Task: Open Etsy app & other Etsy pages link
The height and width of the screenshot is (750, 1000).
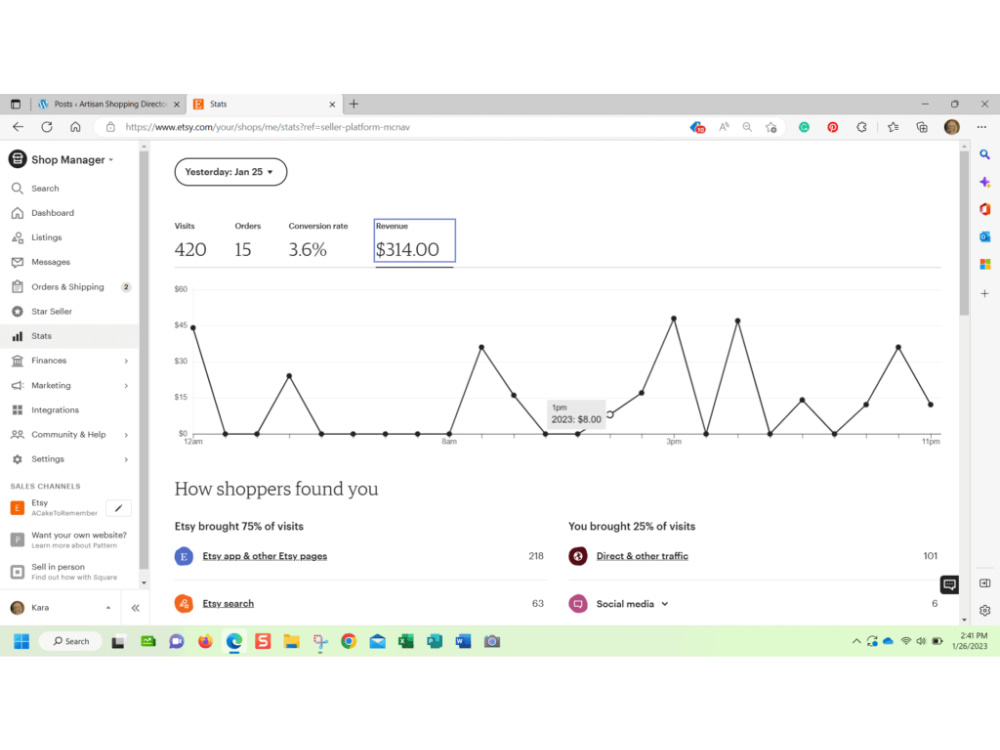Action: tap(265, 556)
